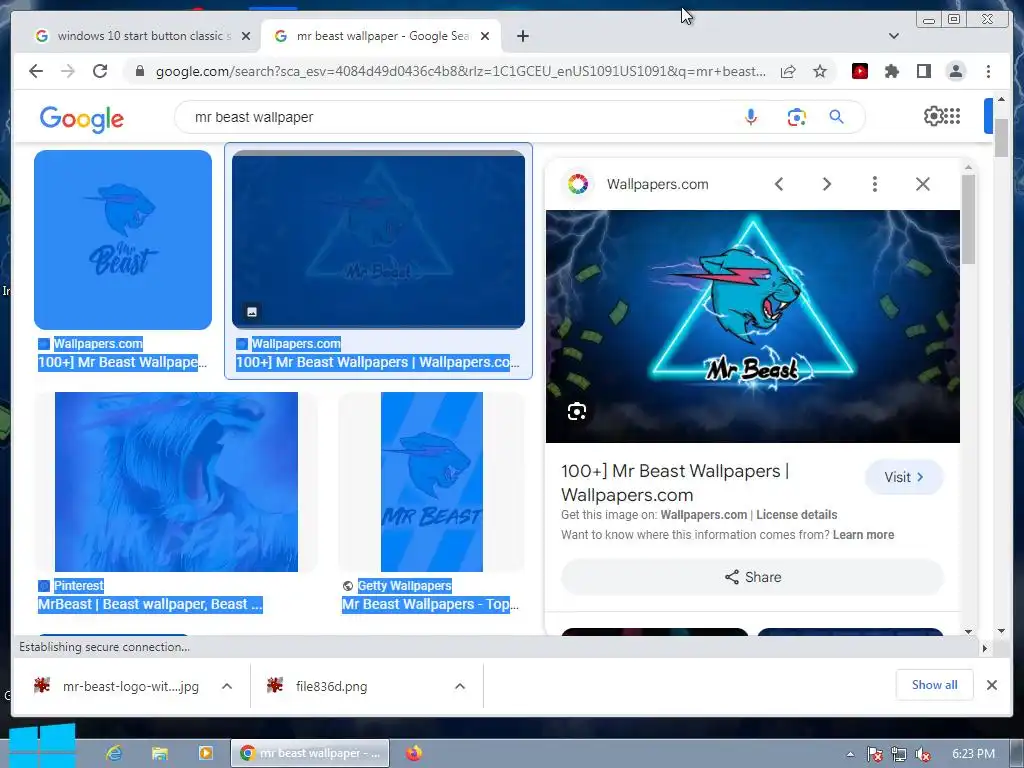Expand options for mr-beast-logo jpg download
The height and width of the screenshot is (768, 1024).
click(x=227, y=686)
